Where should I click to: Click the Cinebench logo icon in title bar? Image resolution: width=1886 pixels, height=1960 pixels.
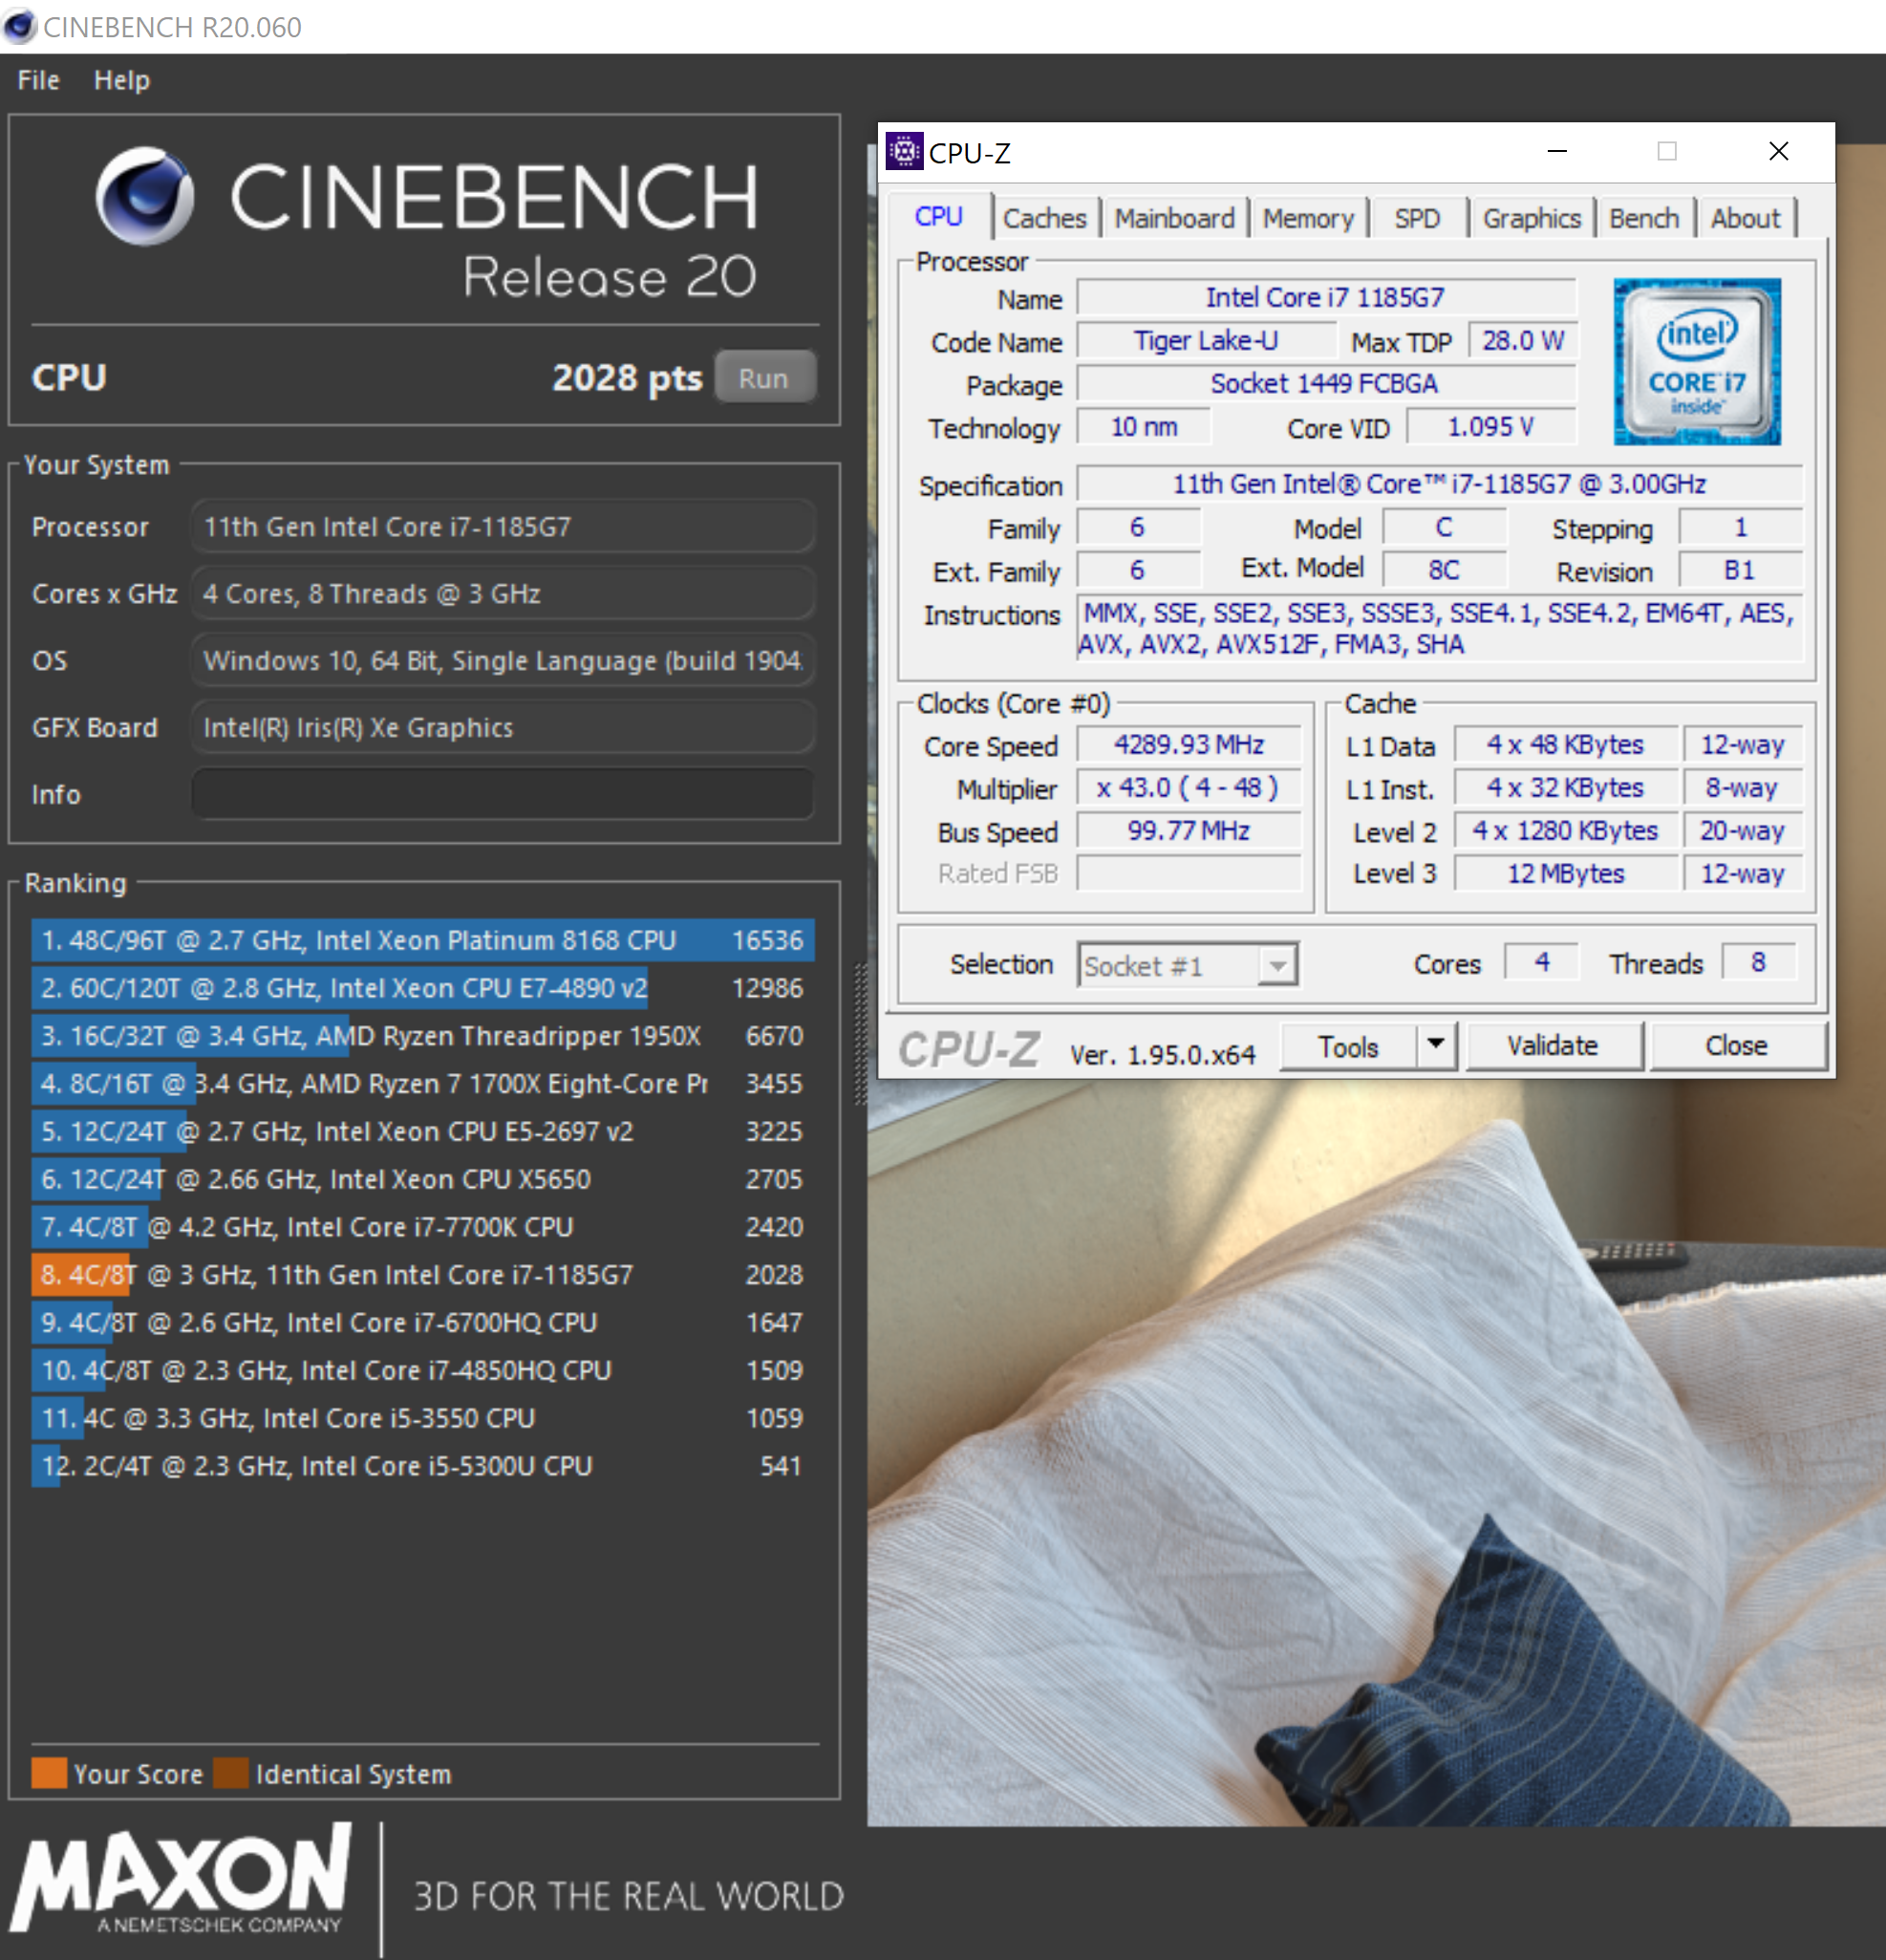coord(19,26)
